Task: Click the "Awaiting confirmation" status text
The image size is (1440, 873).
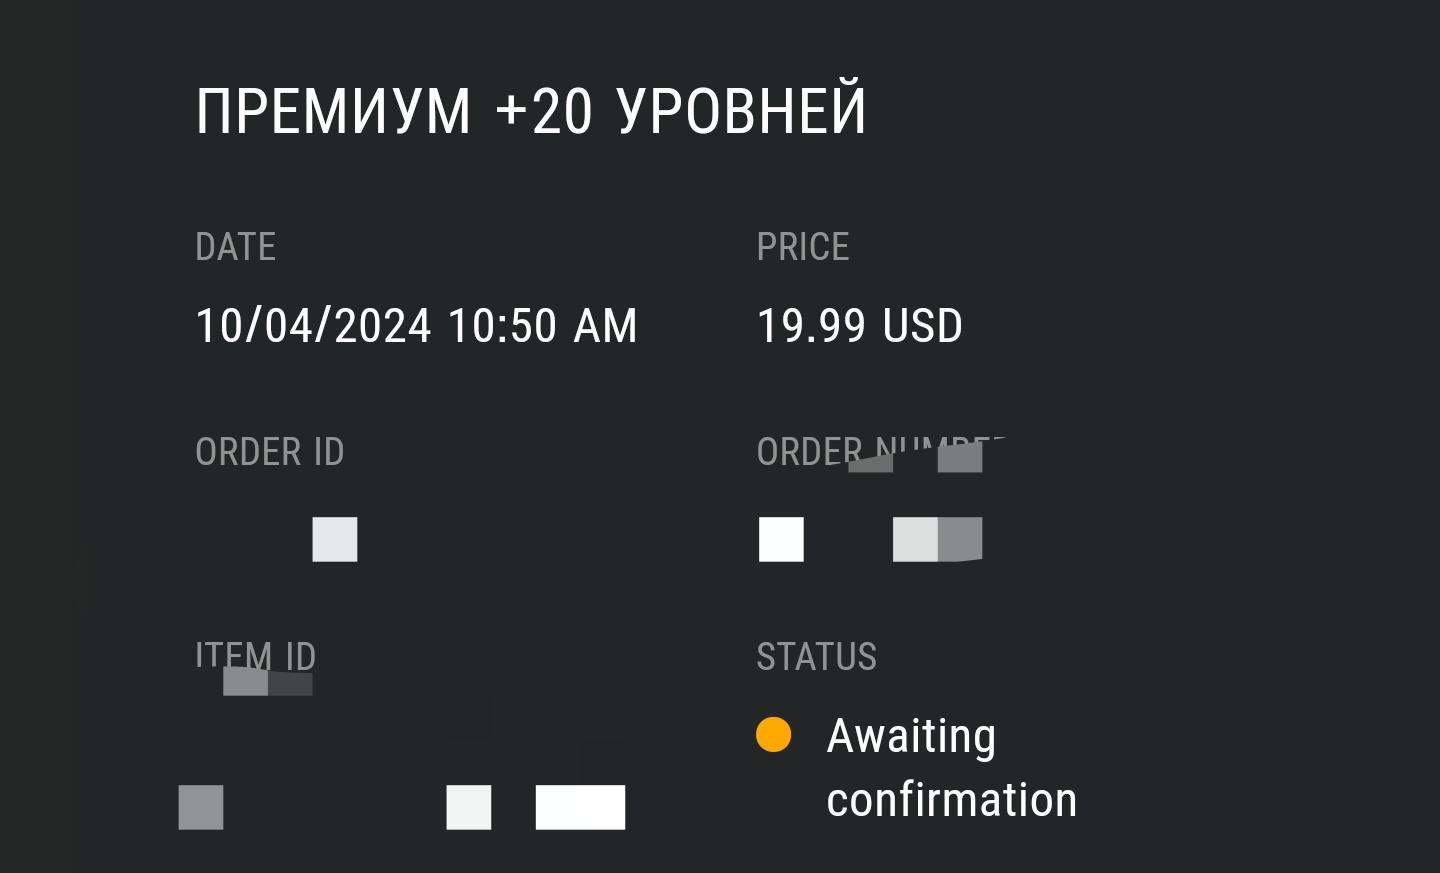Action: [950, 767]
